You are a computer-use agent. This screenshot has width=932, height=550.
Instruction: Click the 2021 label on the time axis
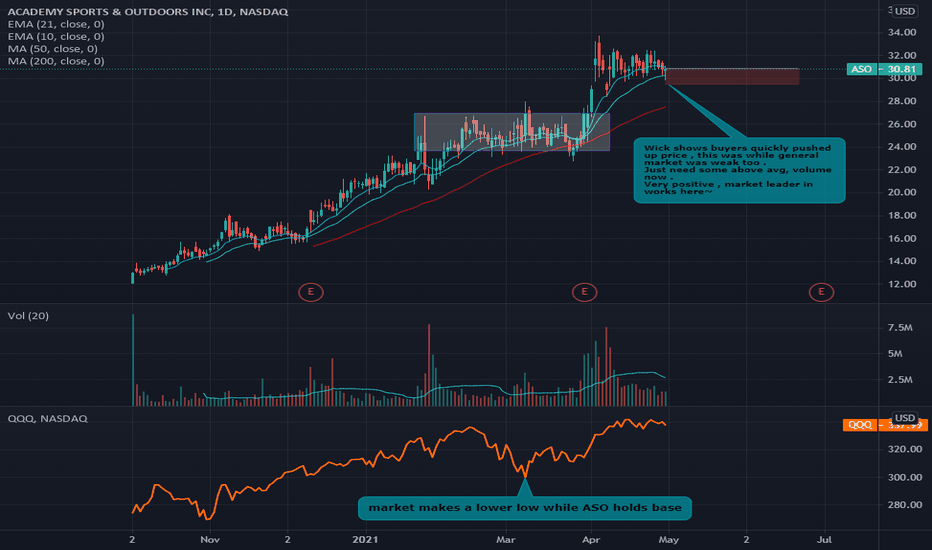pyautogui.click(x=365, y=540)
